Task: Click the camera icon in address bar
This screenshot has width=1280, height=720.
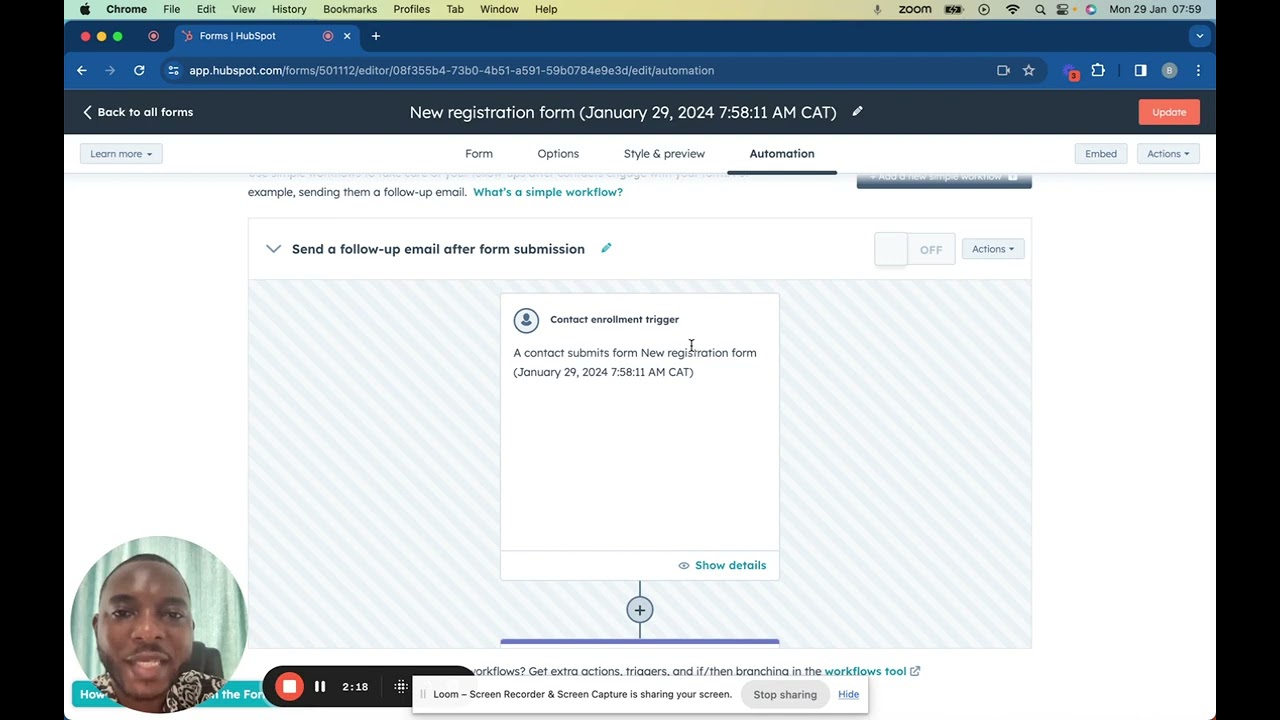Action: pos(1003,70)
